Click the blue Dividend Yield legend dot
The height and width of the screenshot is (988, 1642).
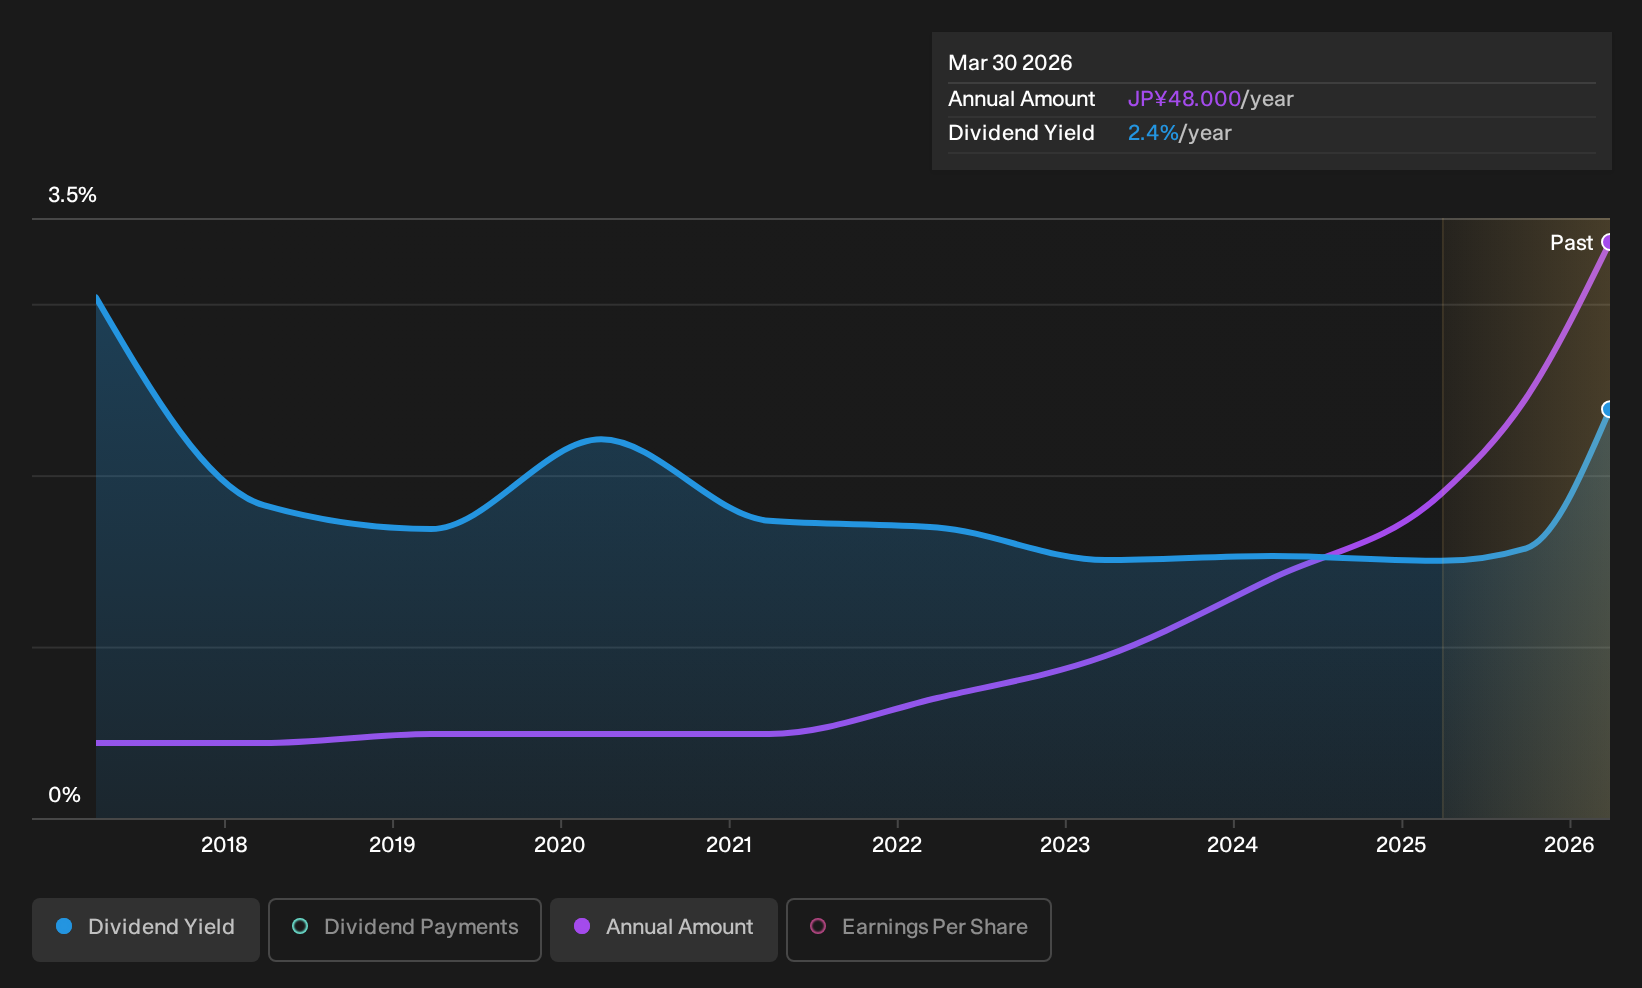tap(64, 926)
